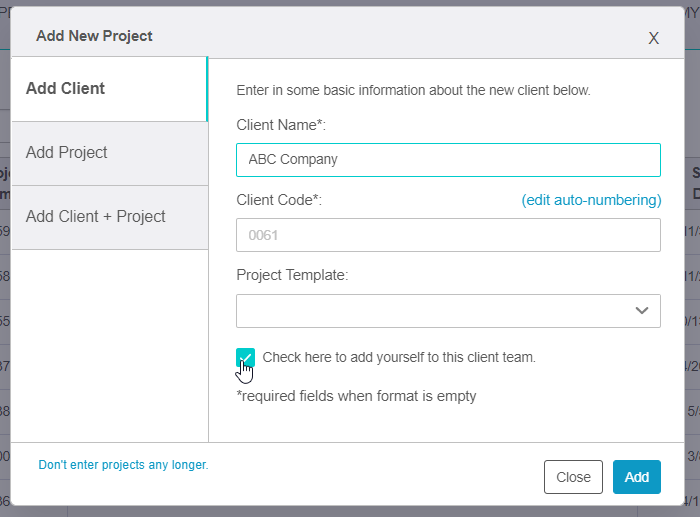Select the Add Client + Project tab
The width and height of the screenshot is (700, 517).
[96, 217]
